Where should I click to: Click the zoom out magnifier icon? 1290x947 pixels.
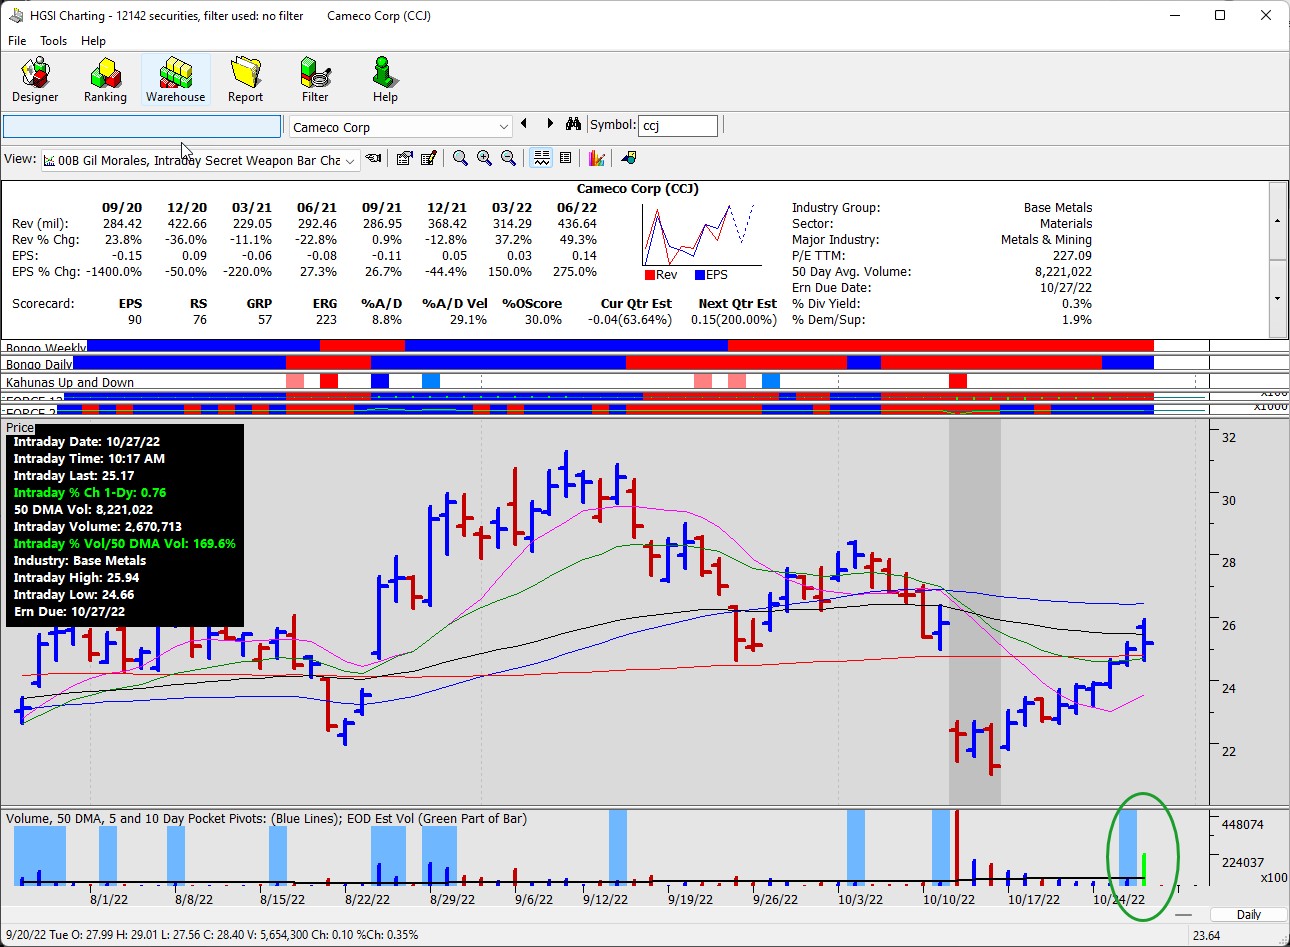tap(508, 158)
